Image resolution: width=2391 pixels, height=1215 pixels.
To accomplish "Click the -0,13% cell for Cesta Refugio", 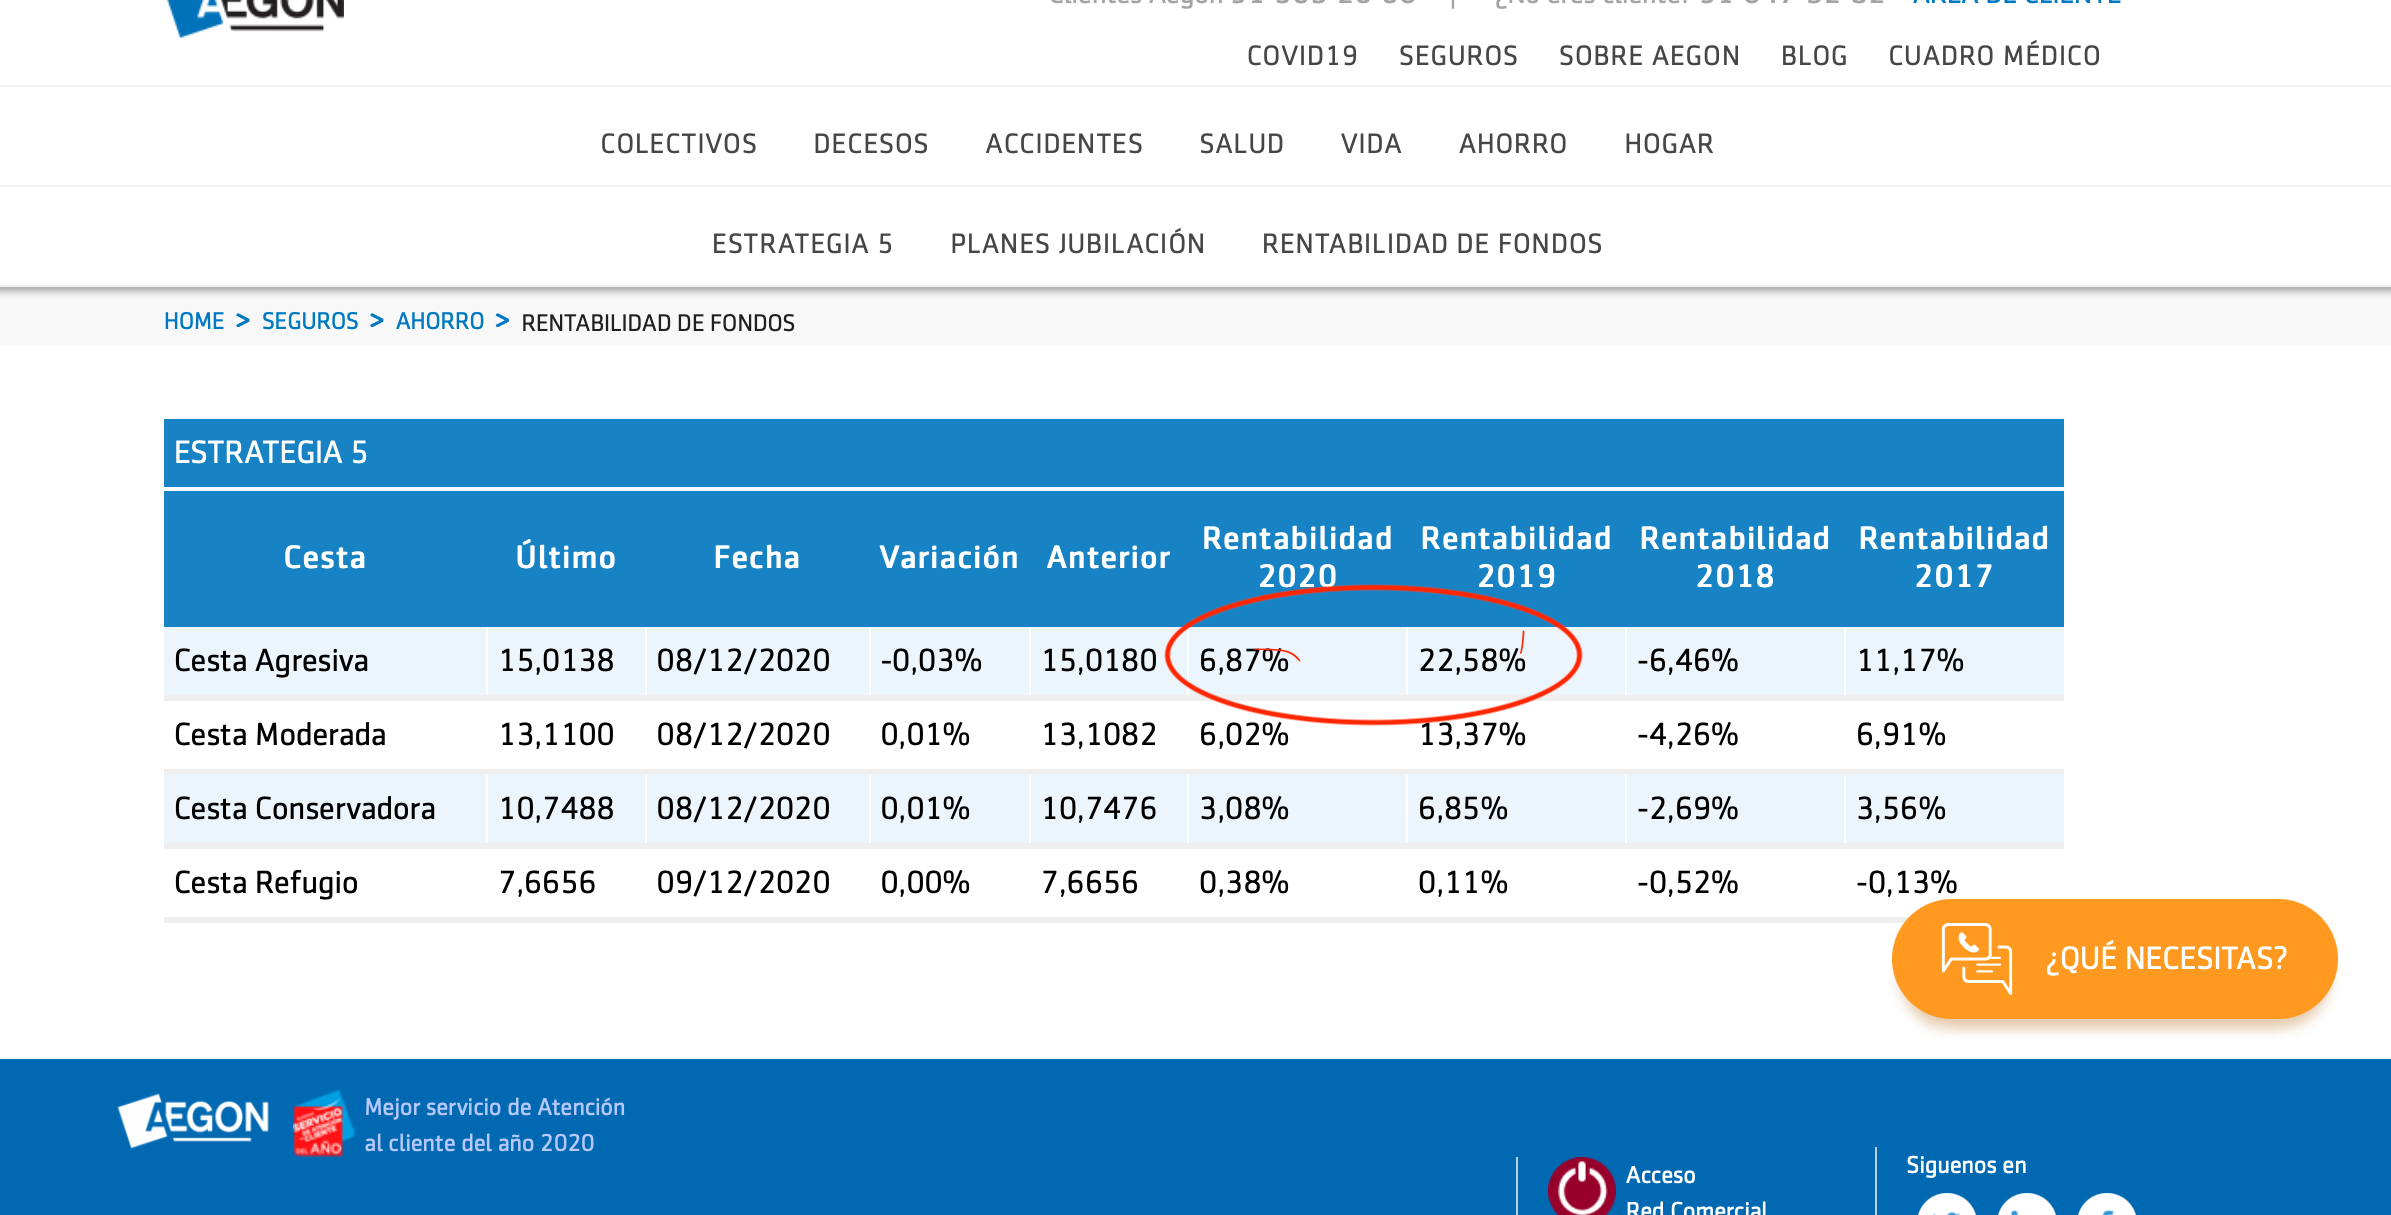I will [x=1906, y=883].
